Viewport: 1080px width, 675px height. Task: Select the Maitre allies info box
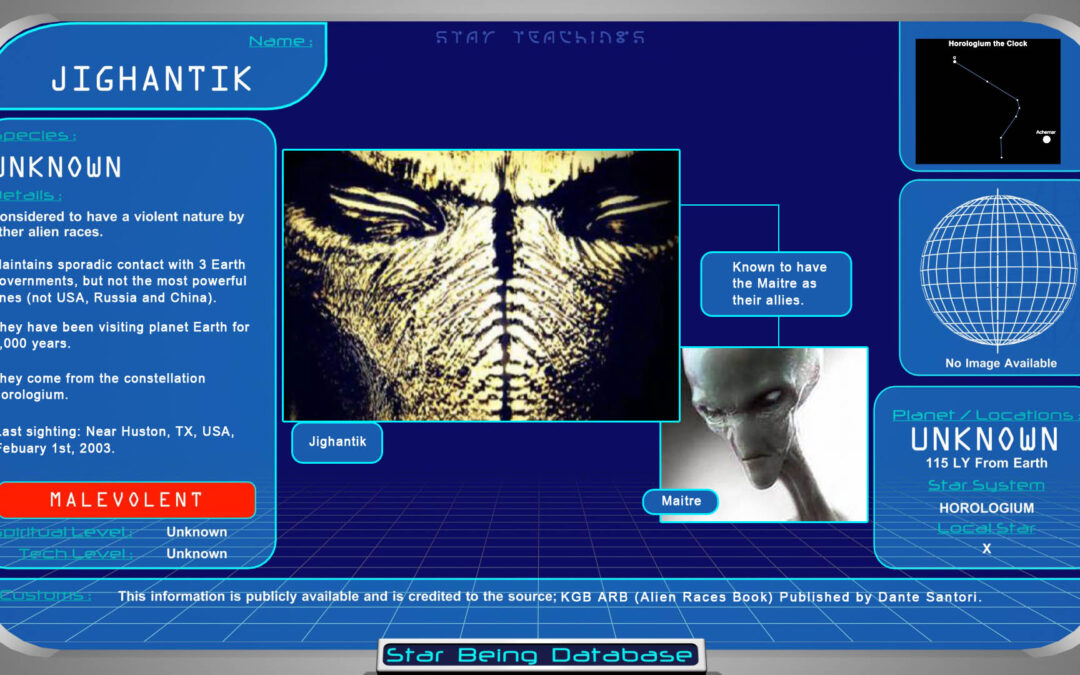[775, 283]
